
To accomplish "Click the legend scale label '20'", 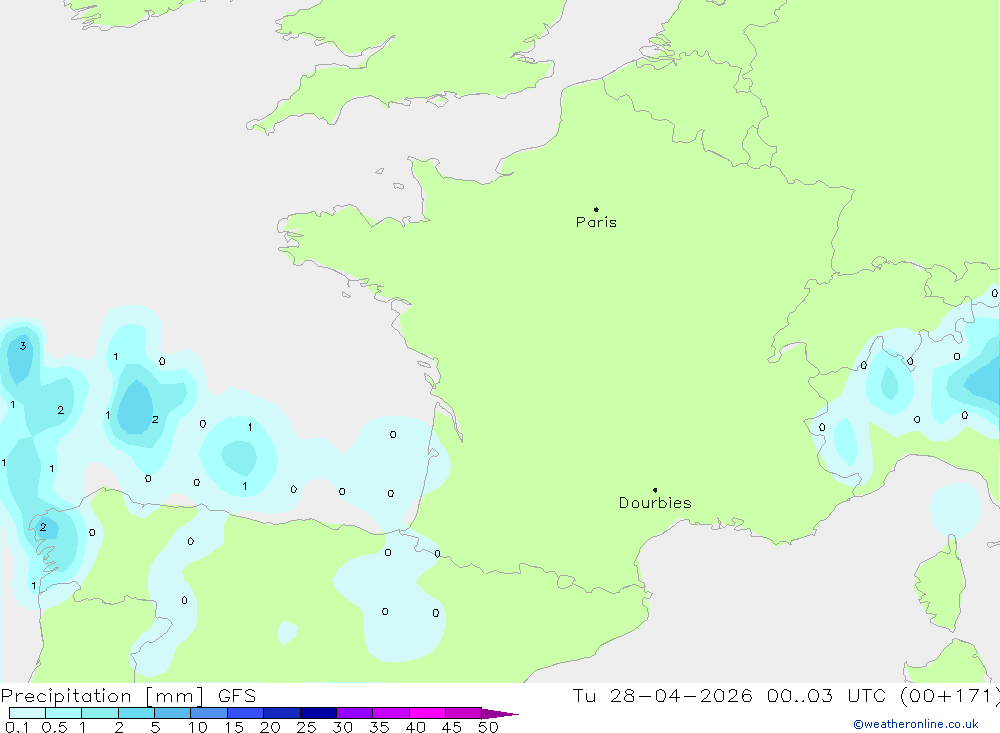I will tap(270, 727).
